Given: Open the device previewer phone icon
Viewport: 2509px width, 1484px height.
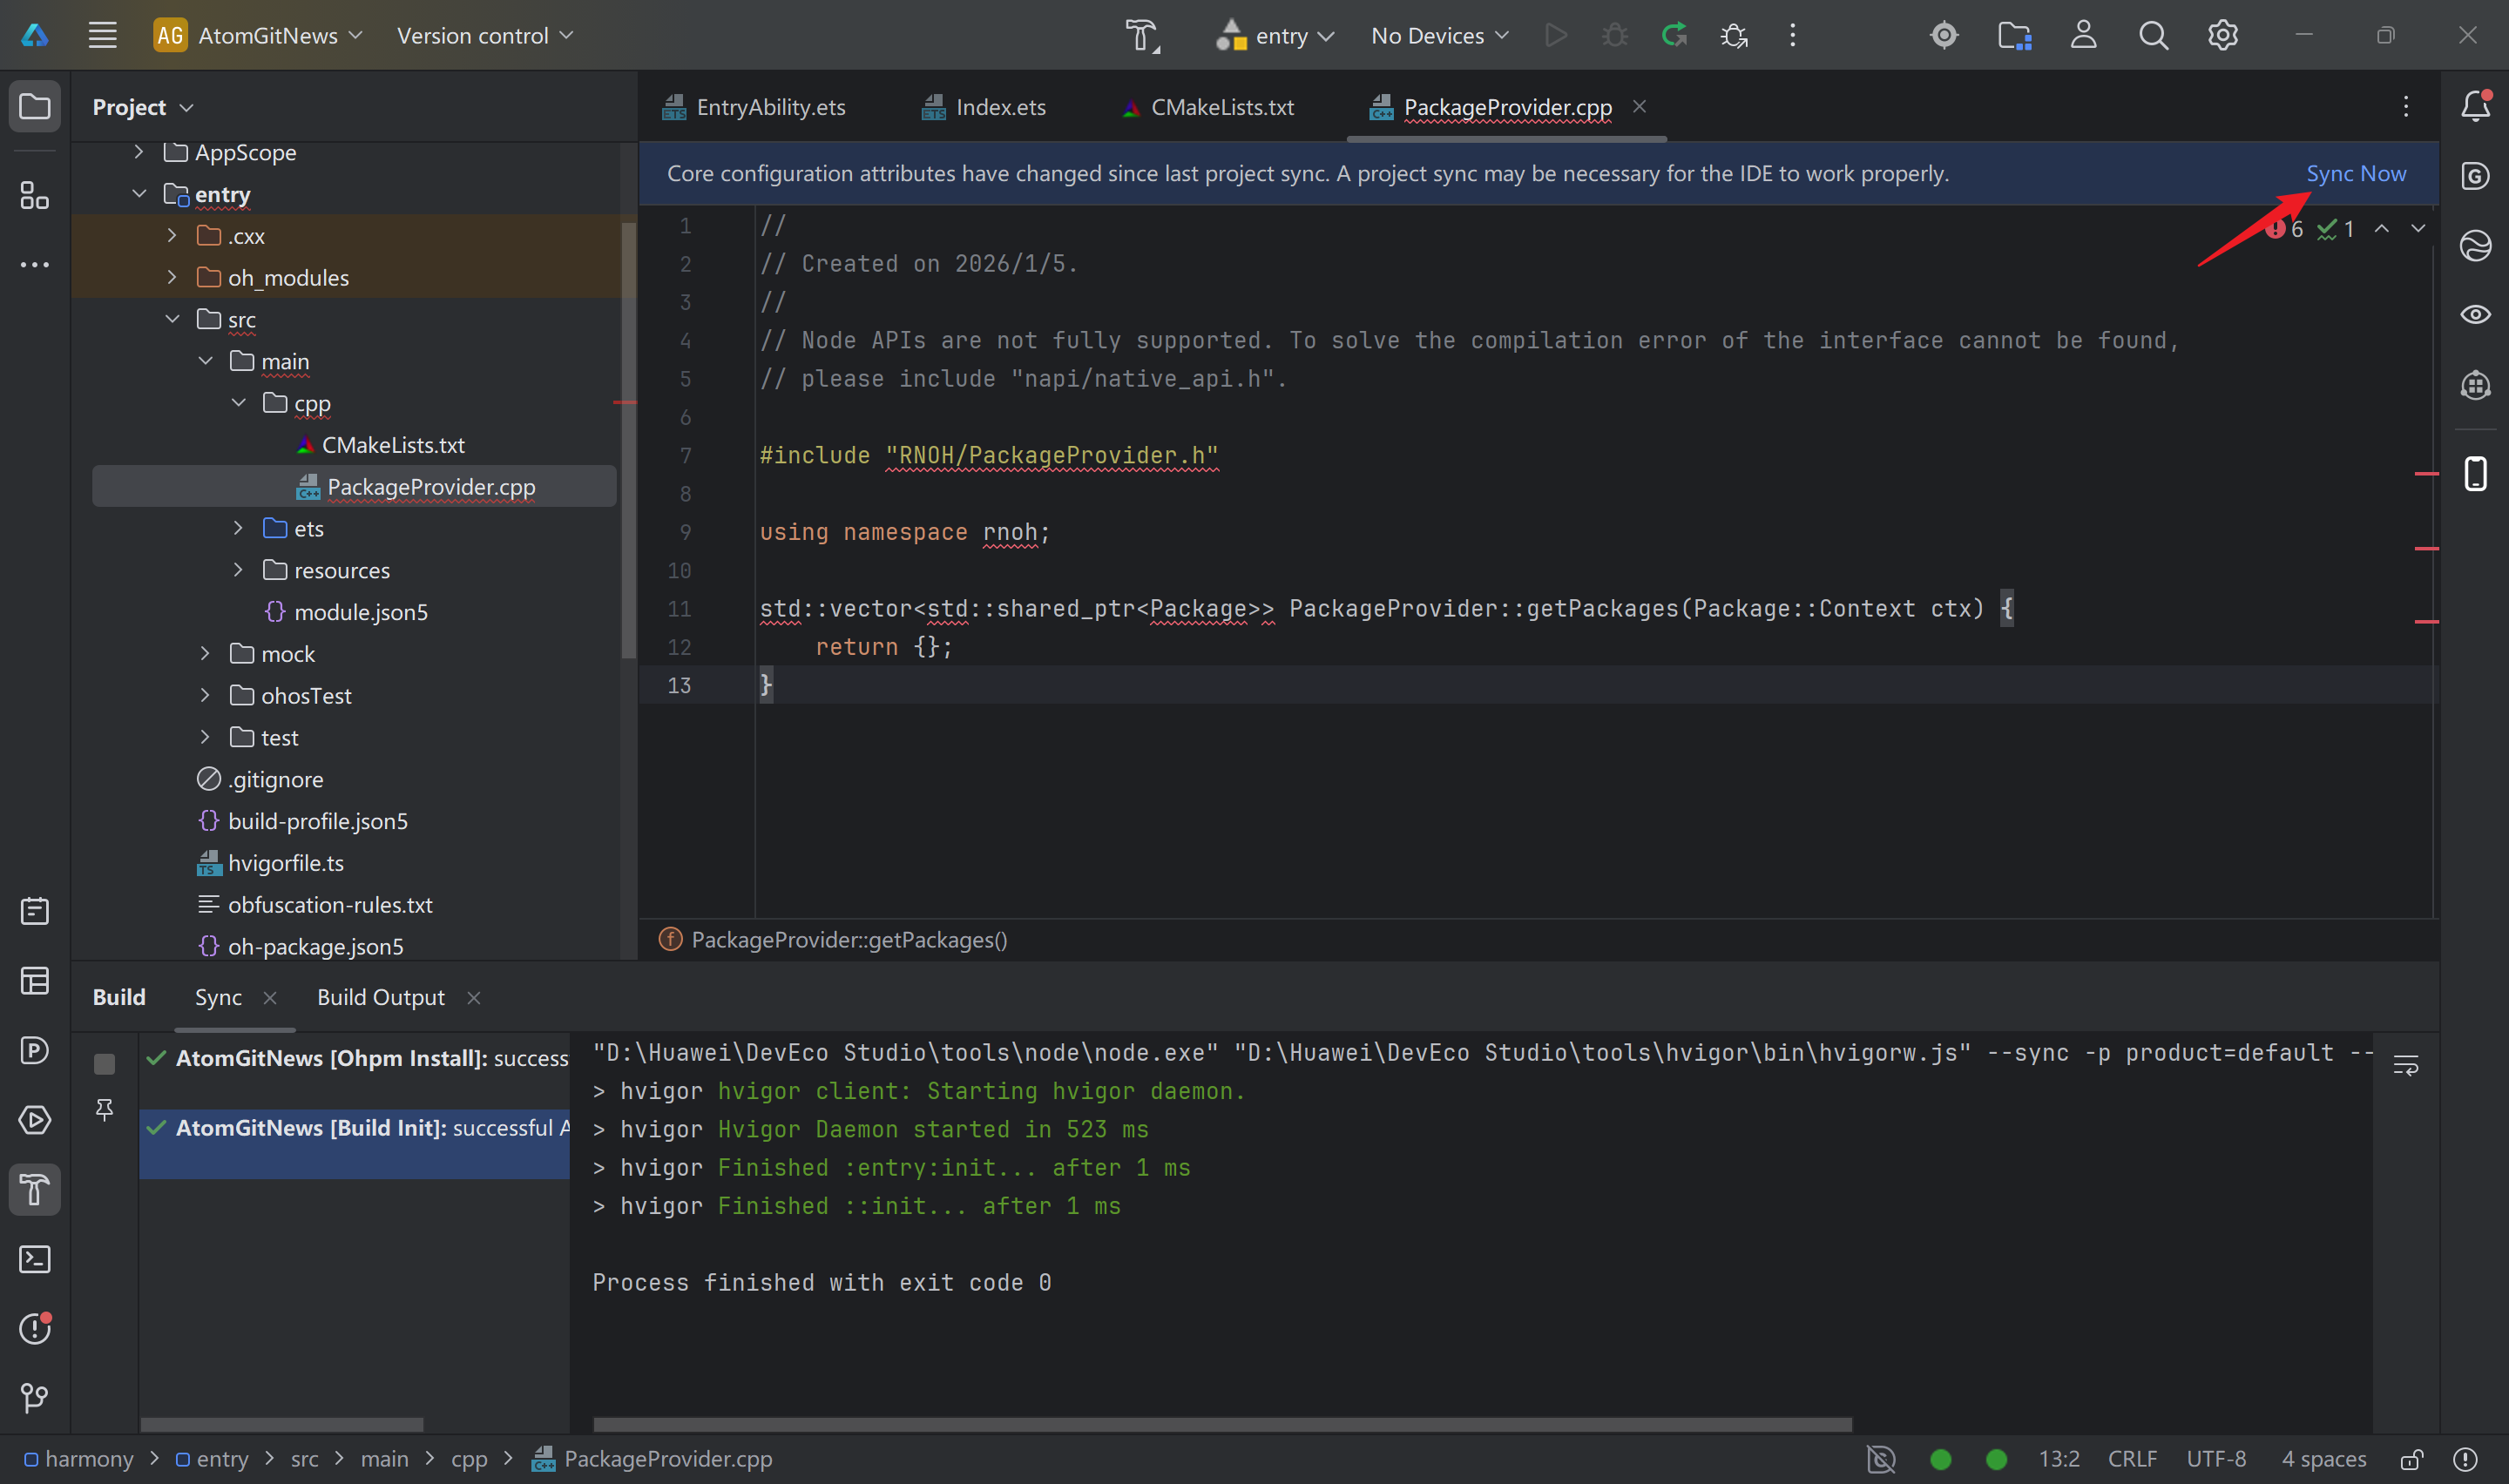Looking at the screenshot, I should point(2475,474).
